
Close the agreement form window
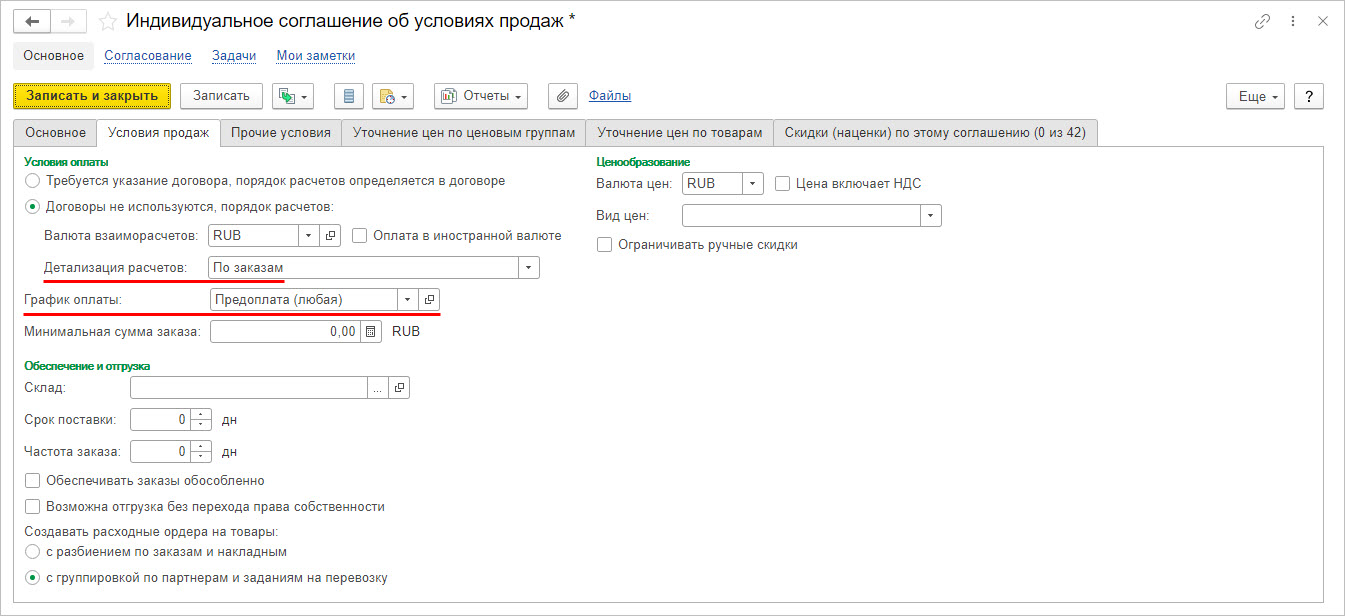click(x=1323, y=21)
